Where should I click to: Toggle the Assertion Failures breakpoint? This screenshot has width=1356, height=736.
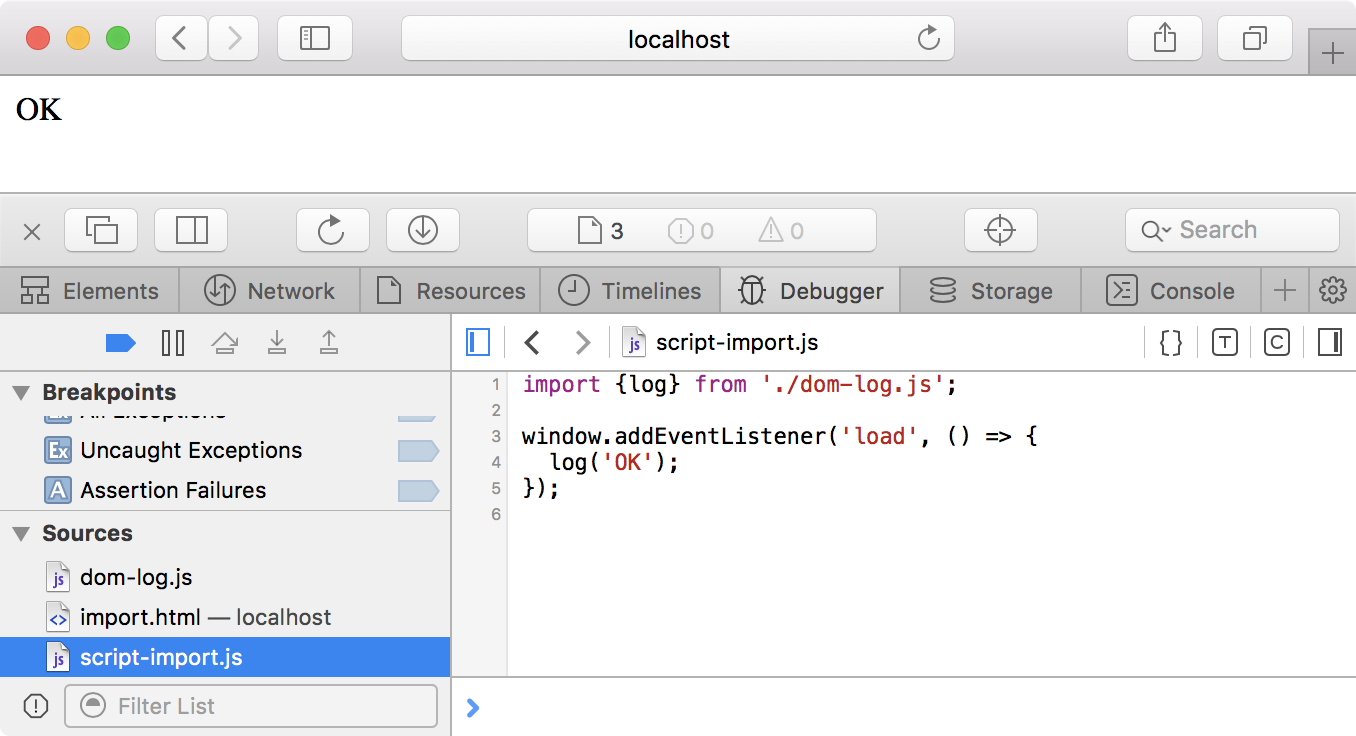pyautogui.click(x=417, y=491)
